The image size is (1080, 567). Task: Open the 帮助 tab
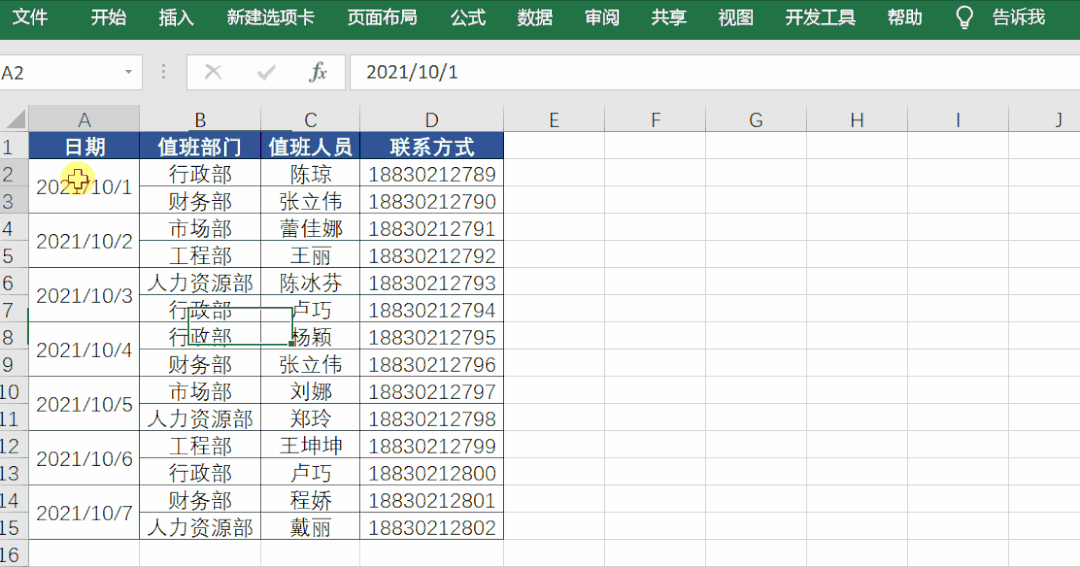904,17
